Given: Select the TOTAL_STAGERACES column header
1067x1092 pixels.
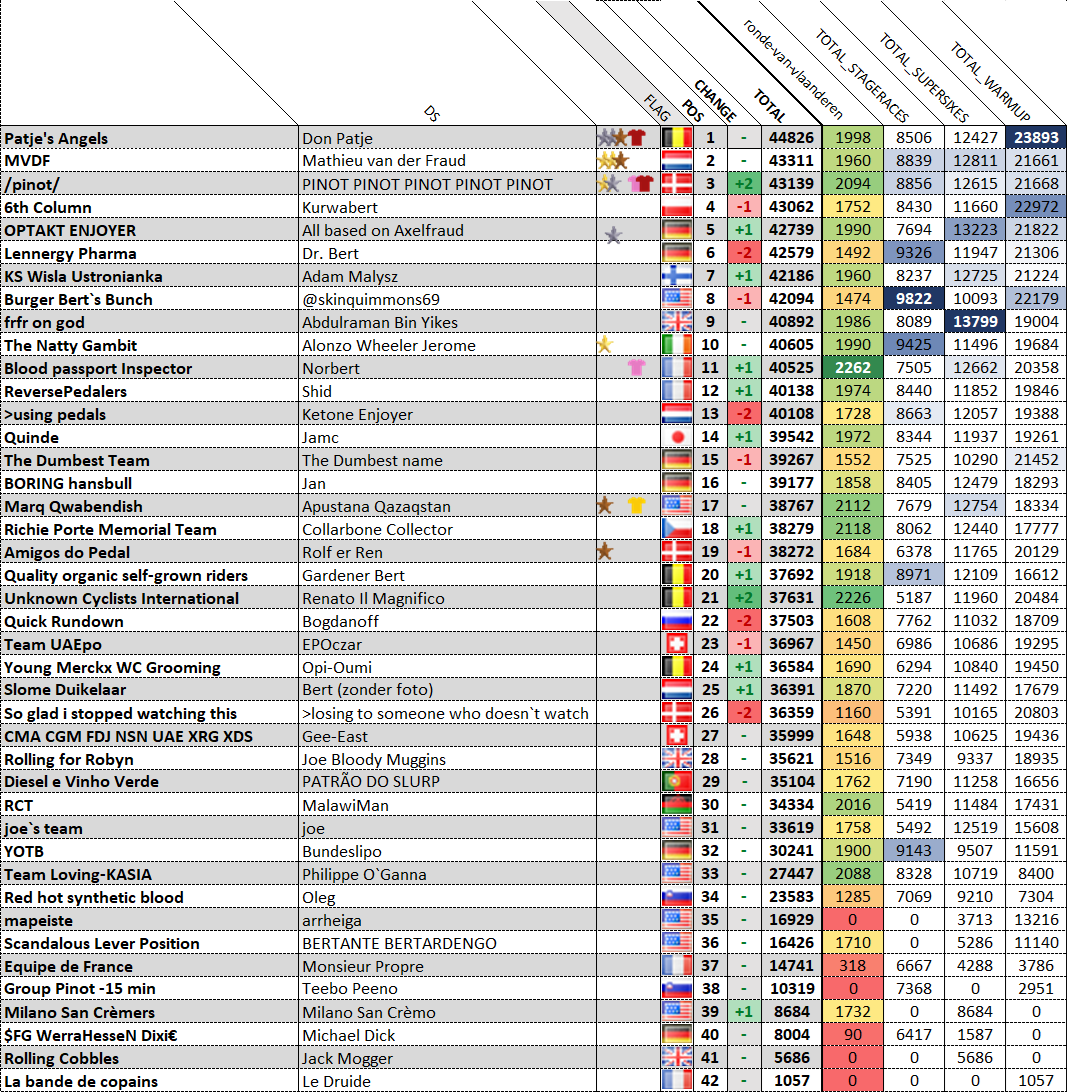Looking at the screenshot, I should click(862, 76).
